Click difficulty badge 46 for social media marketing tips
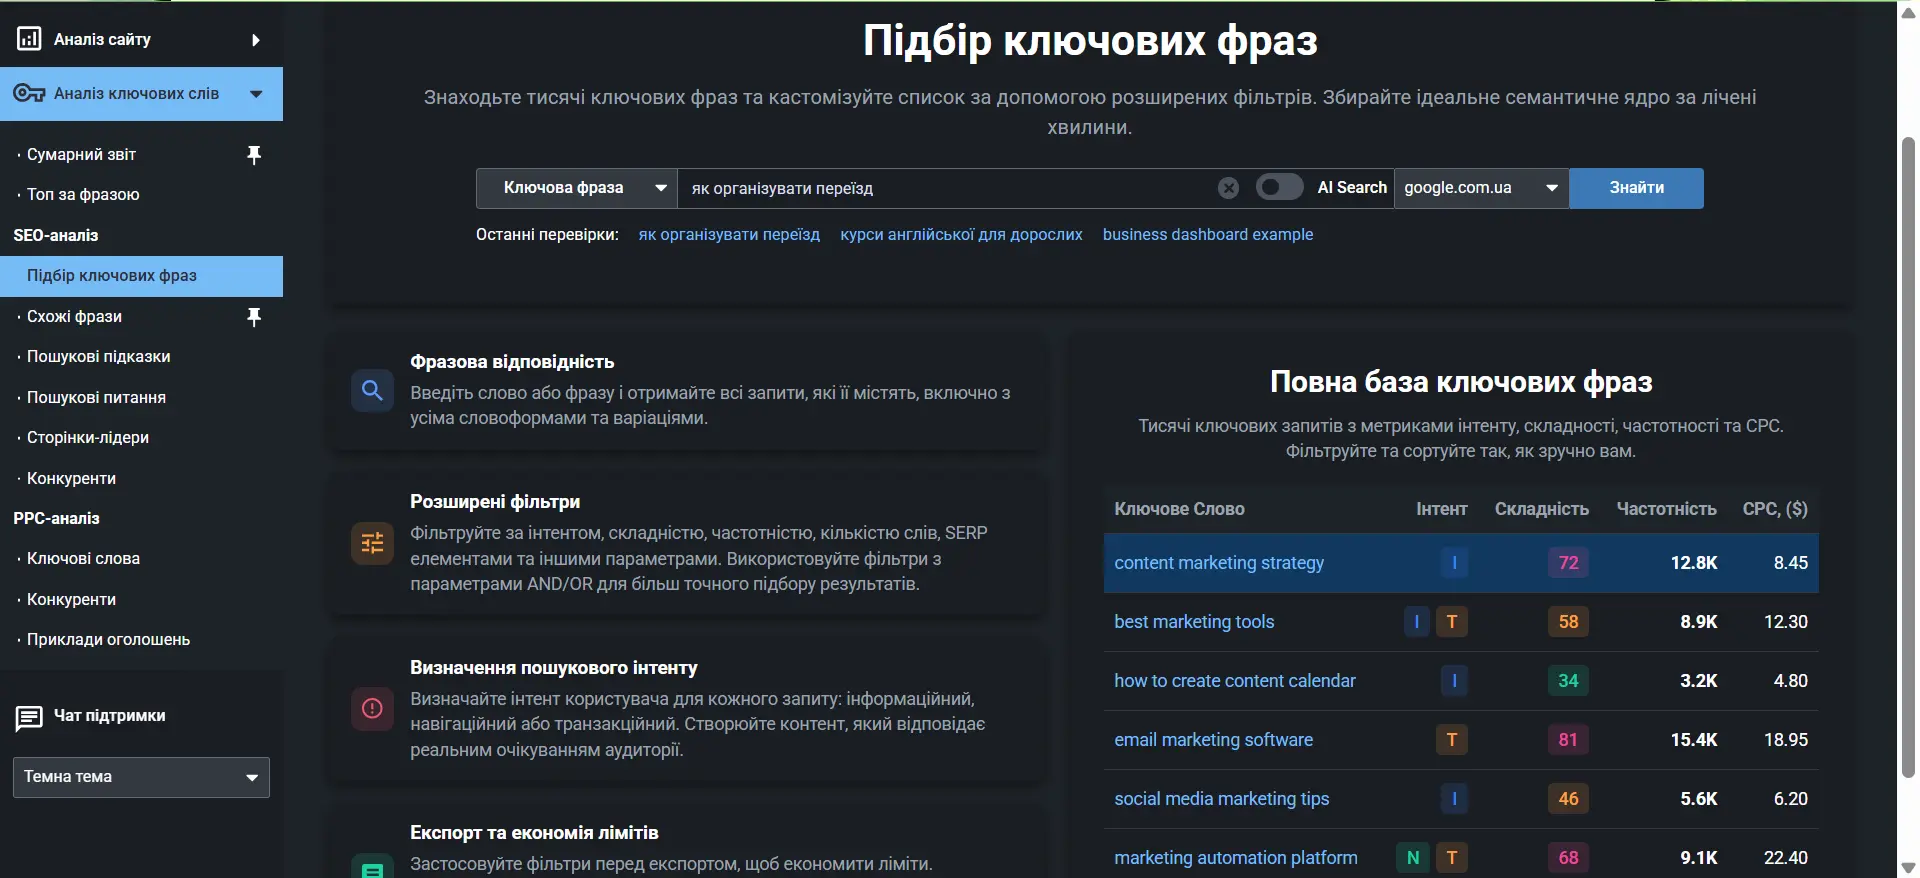The height and width of the screenshot is (878, 1920). pyautogui.click(x=1568, y=799)
